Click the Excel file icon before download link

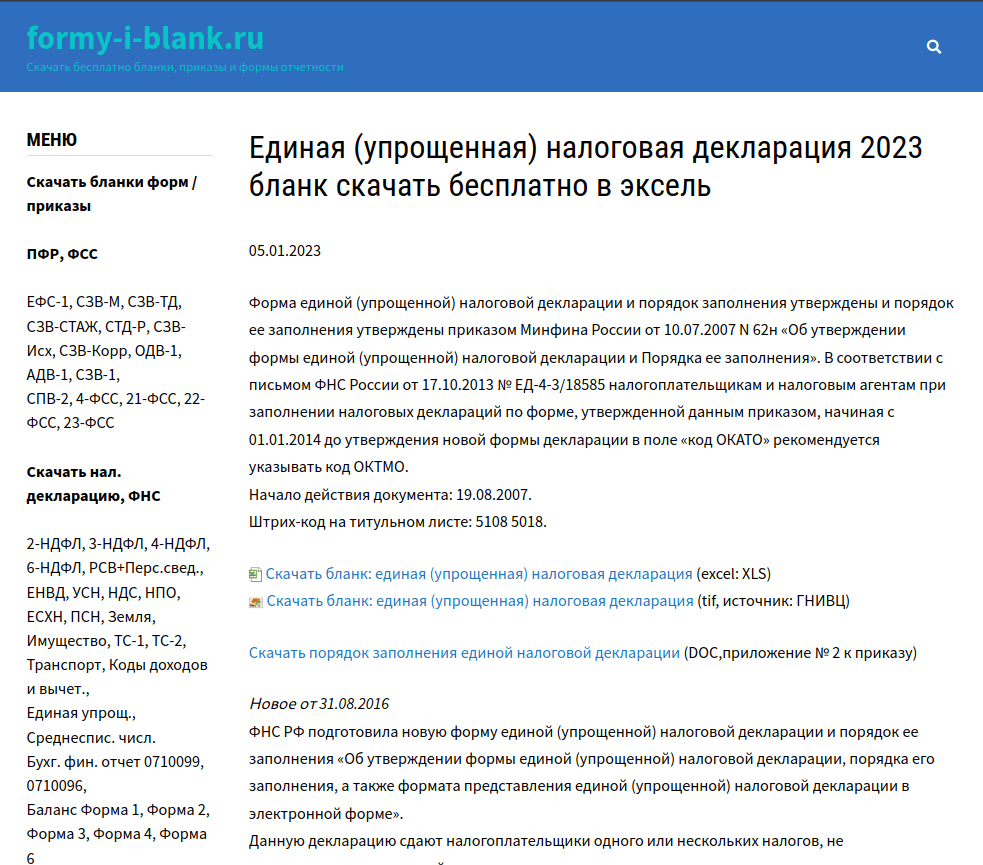click(256, 574)
